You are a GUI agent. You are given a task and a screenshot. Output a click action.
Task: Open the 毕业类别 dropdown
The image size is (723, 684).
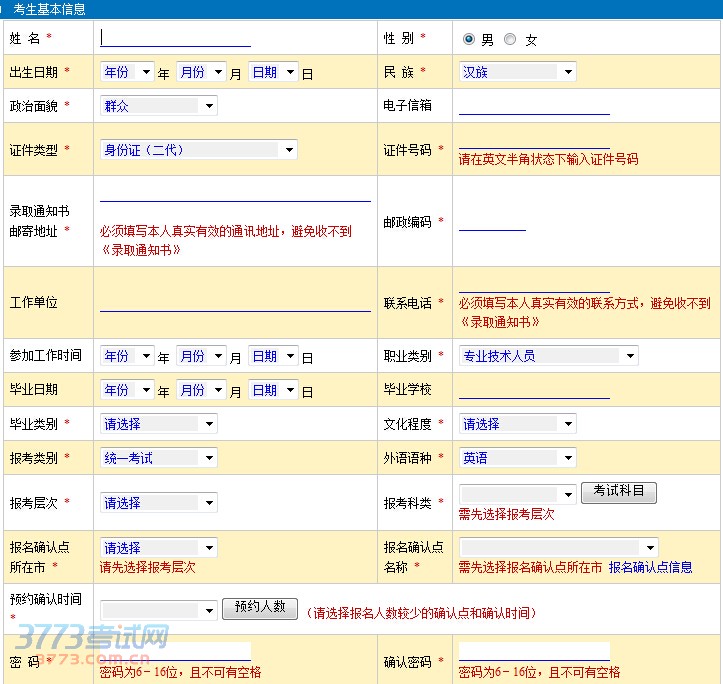click(x=158, y=424)
